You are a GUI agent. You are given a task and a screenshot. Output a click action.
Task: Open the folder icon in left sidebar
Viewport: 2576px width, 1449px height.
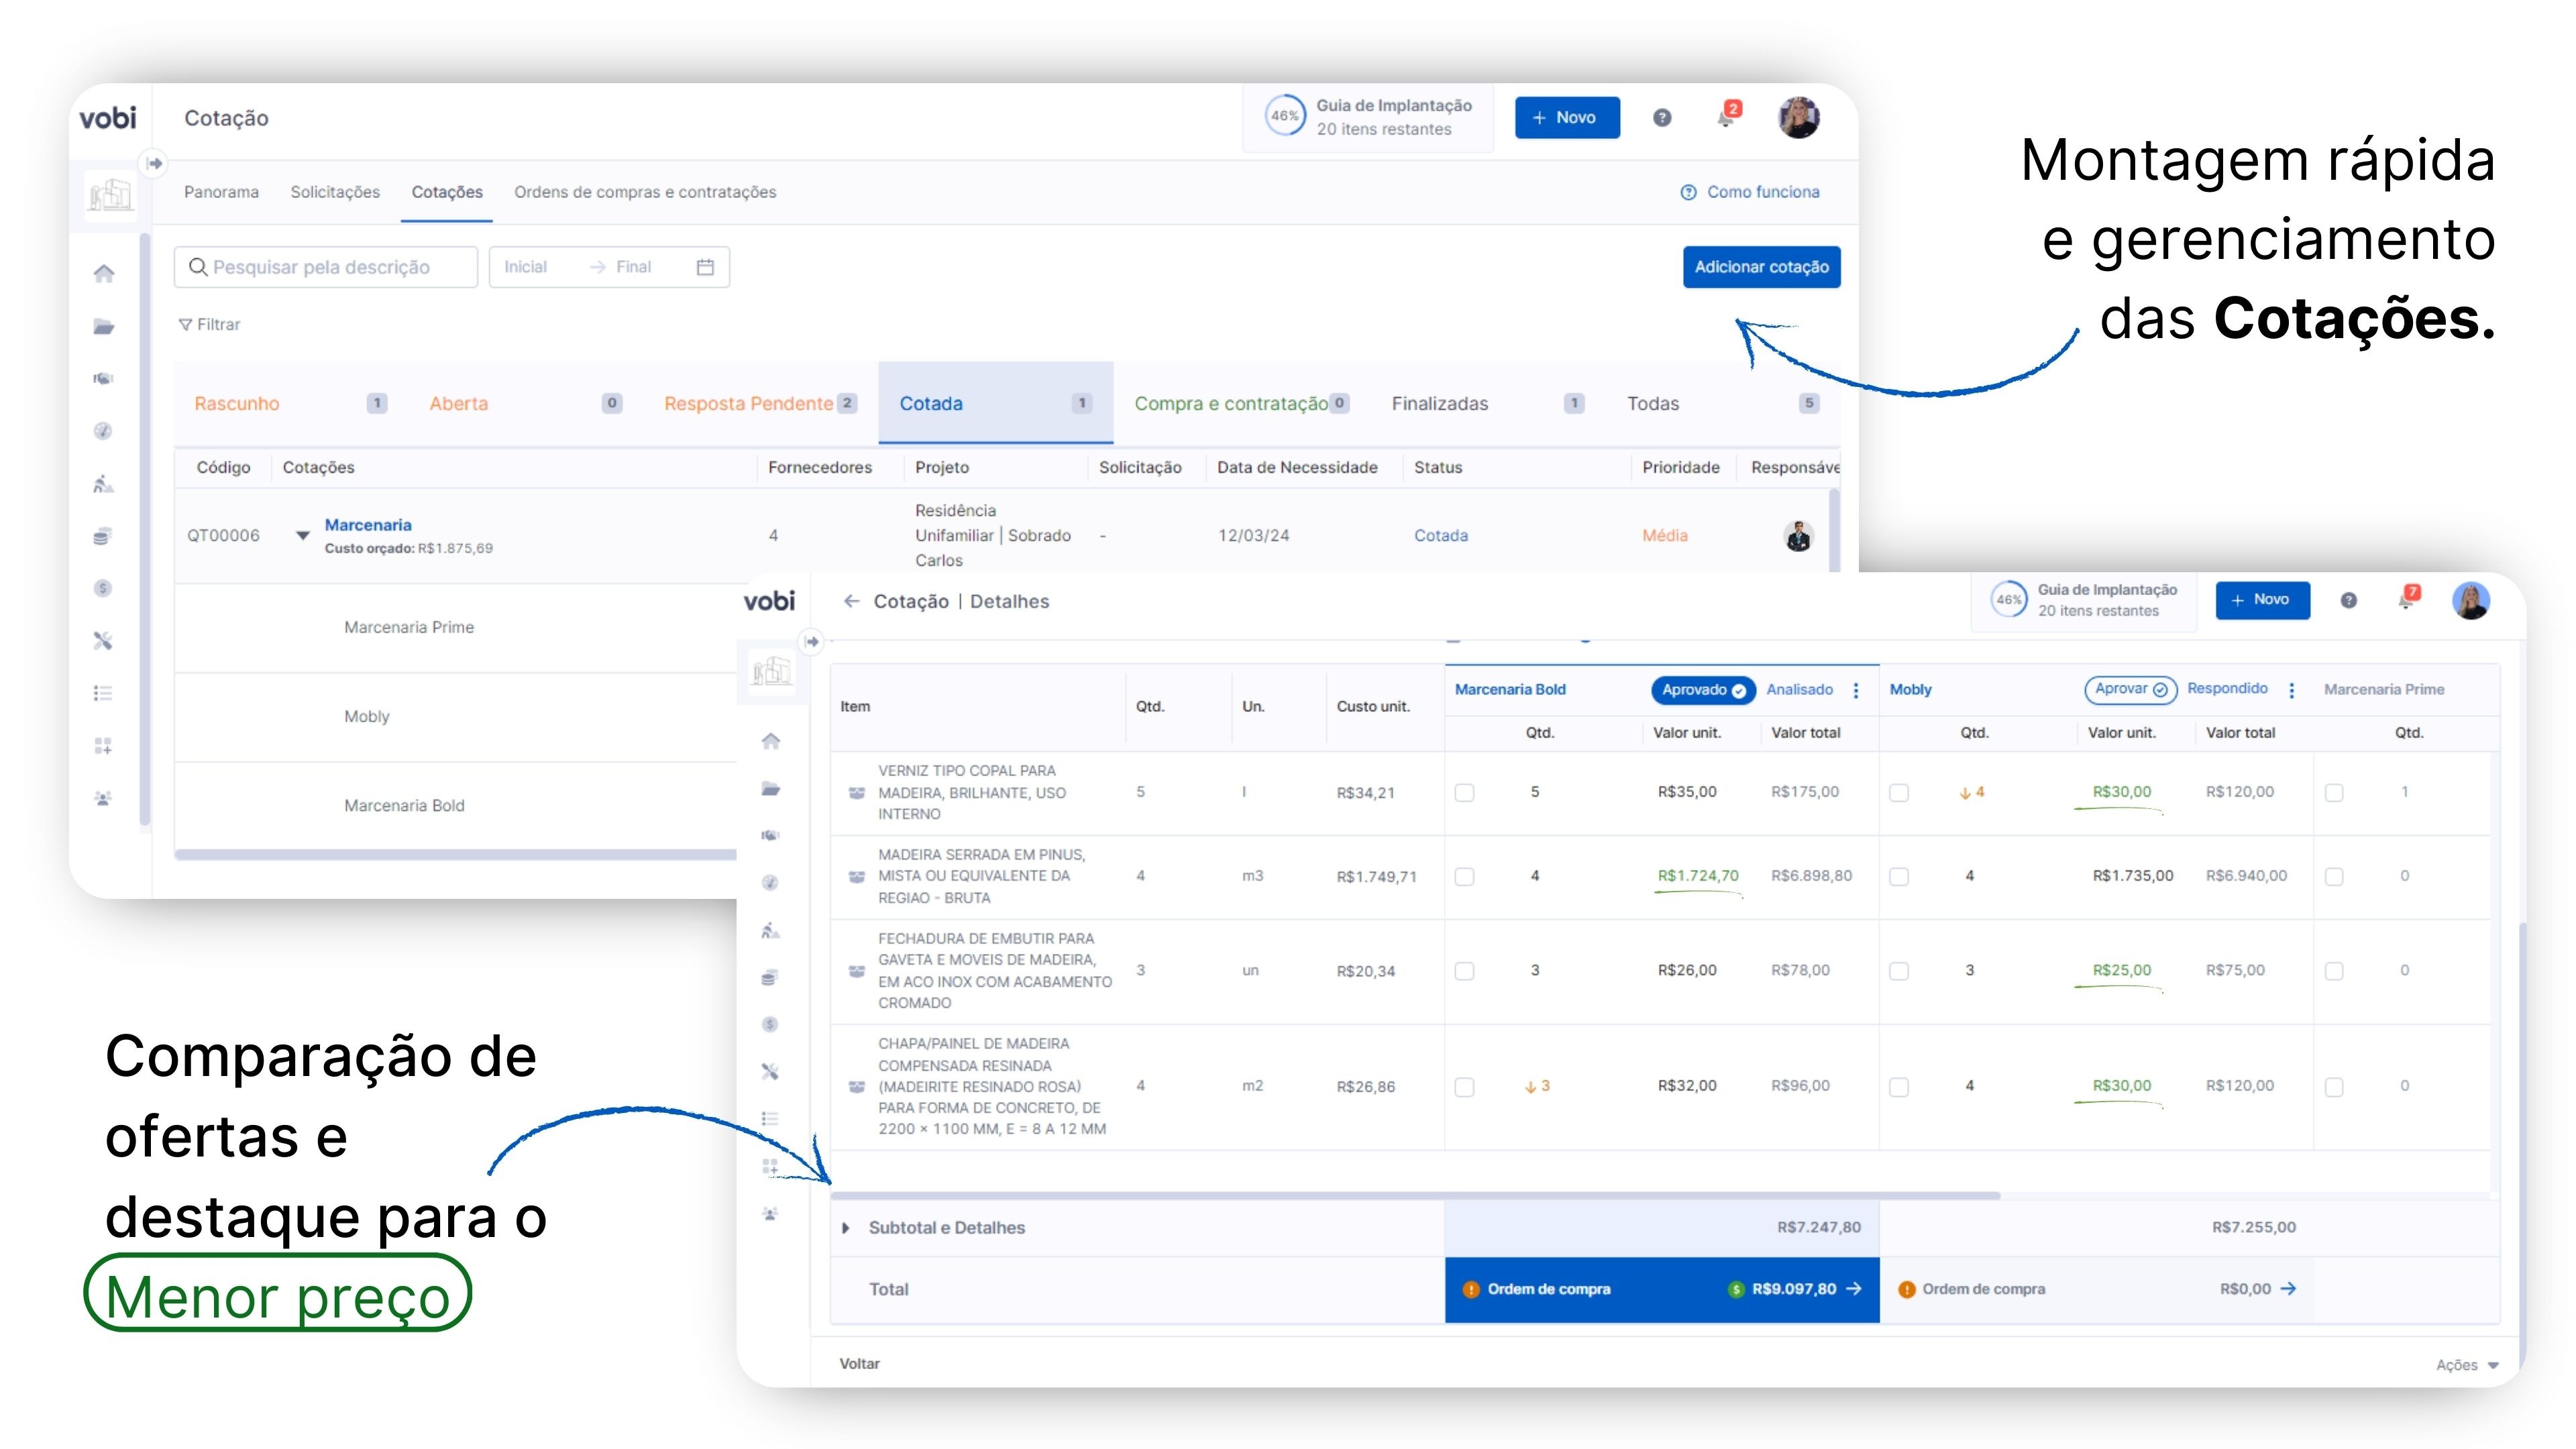104,327
